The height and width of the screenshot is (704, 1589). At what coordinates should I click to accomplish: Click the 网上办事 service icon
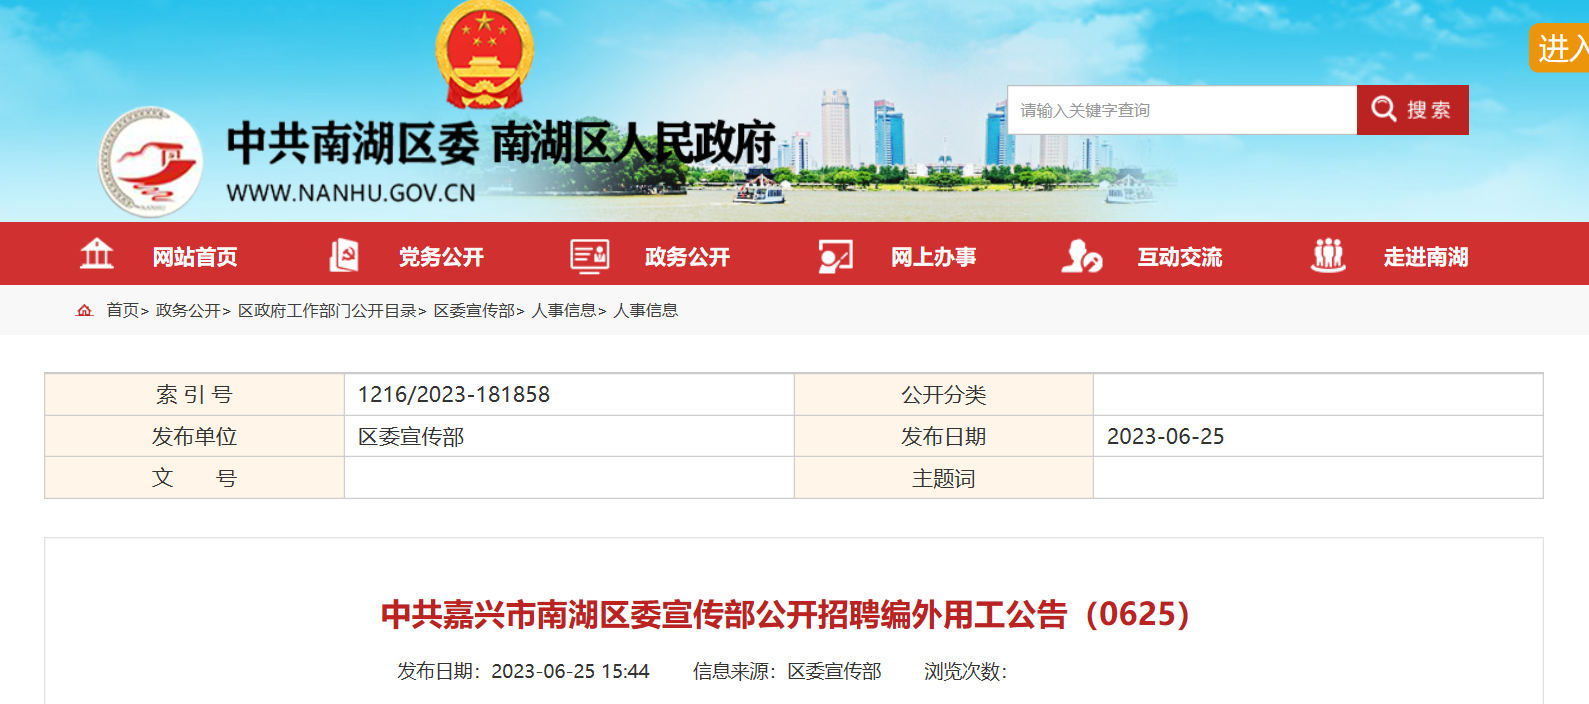point(835,256)
